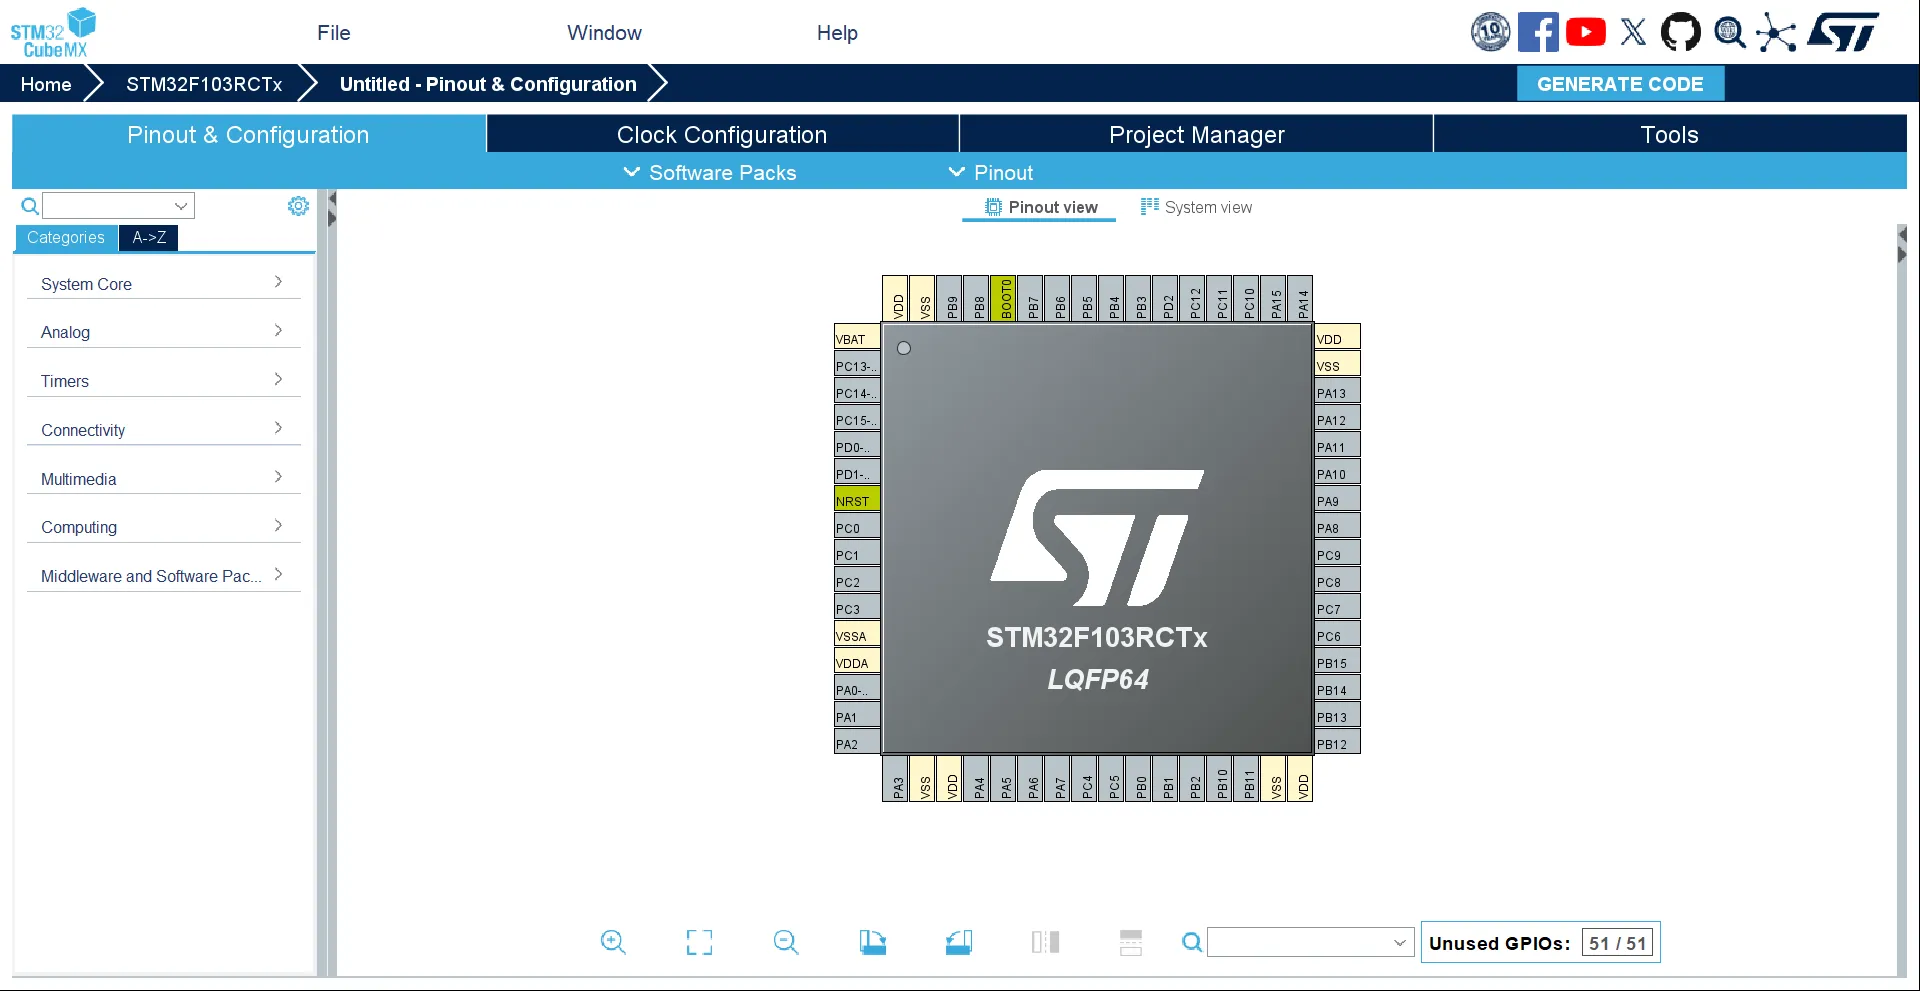Open the pin search dropdown near Unused GPIOs
This screenshot has height=991, width=1920.
[x=1399, y=941]
